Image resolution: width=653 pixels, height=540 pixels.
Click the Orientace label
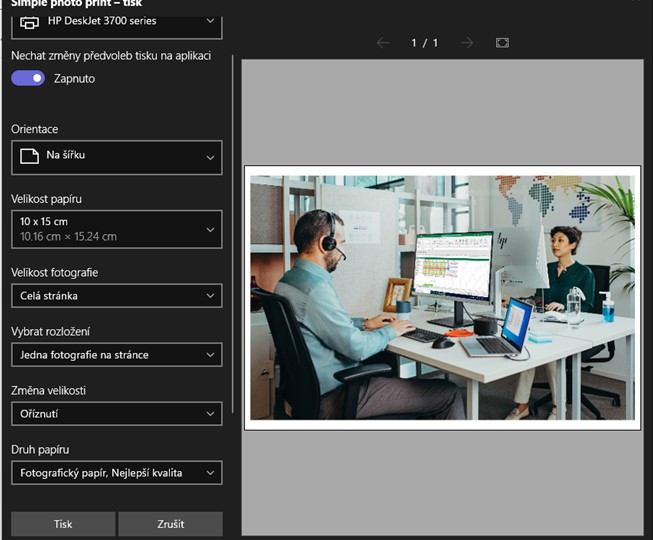(35, 129)
